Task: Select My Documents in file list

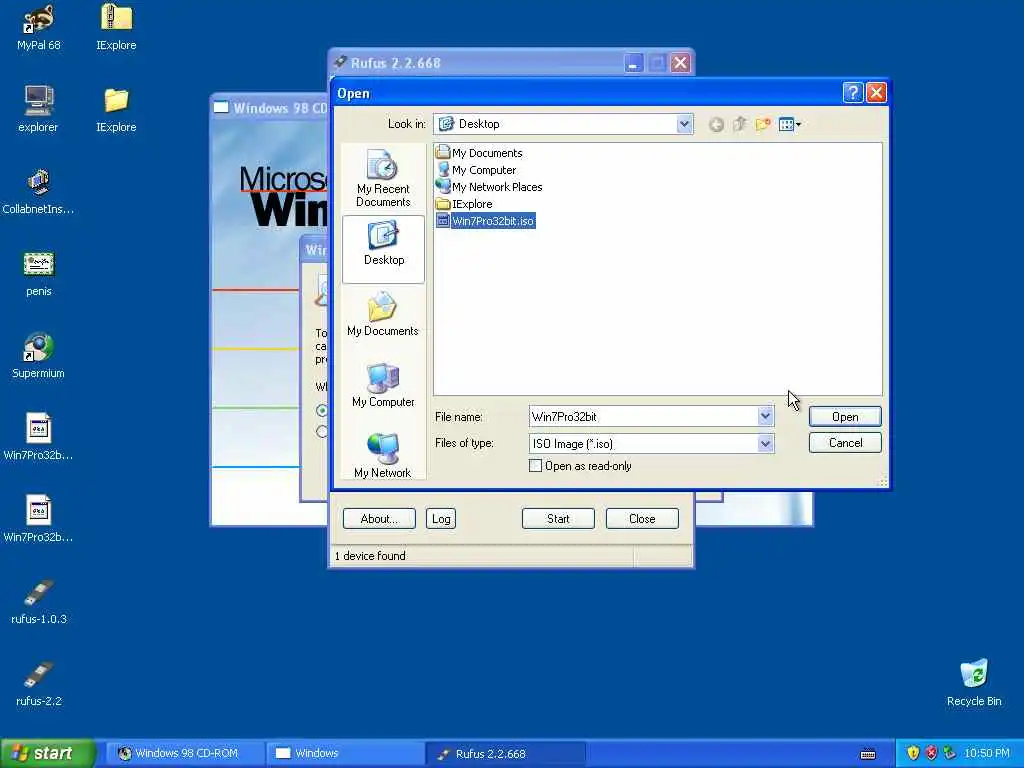Action: [479, 153]
